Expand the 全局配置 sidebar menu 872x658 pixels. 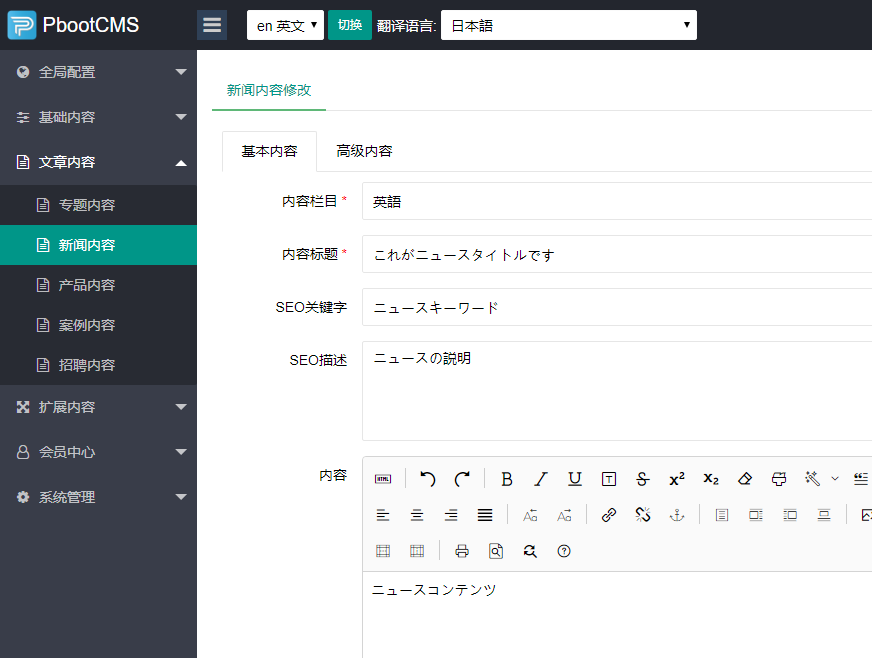pyautogui.click(x=98, y=72)
